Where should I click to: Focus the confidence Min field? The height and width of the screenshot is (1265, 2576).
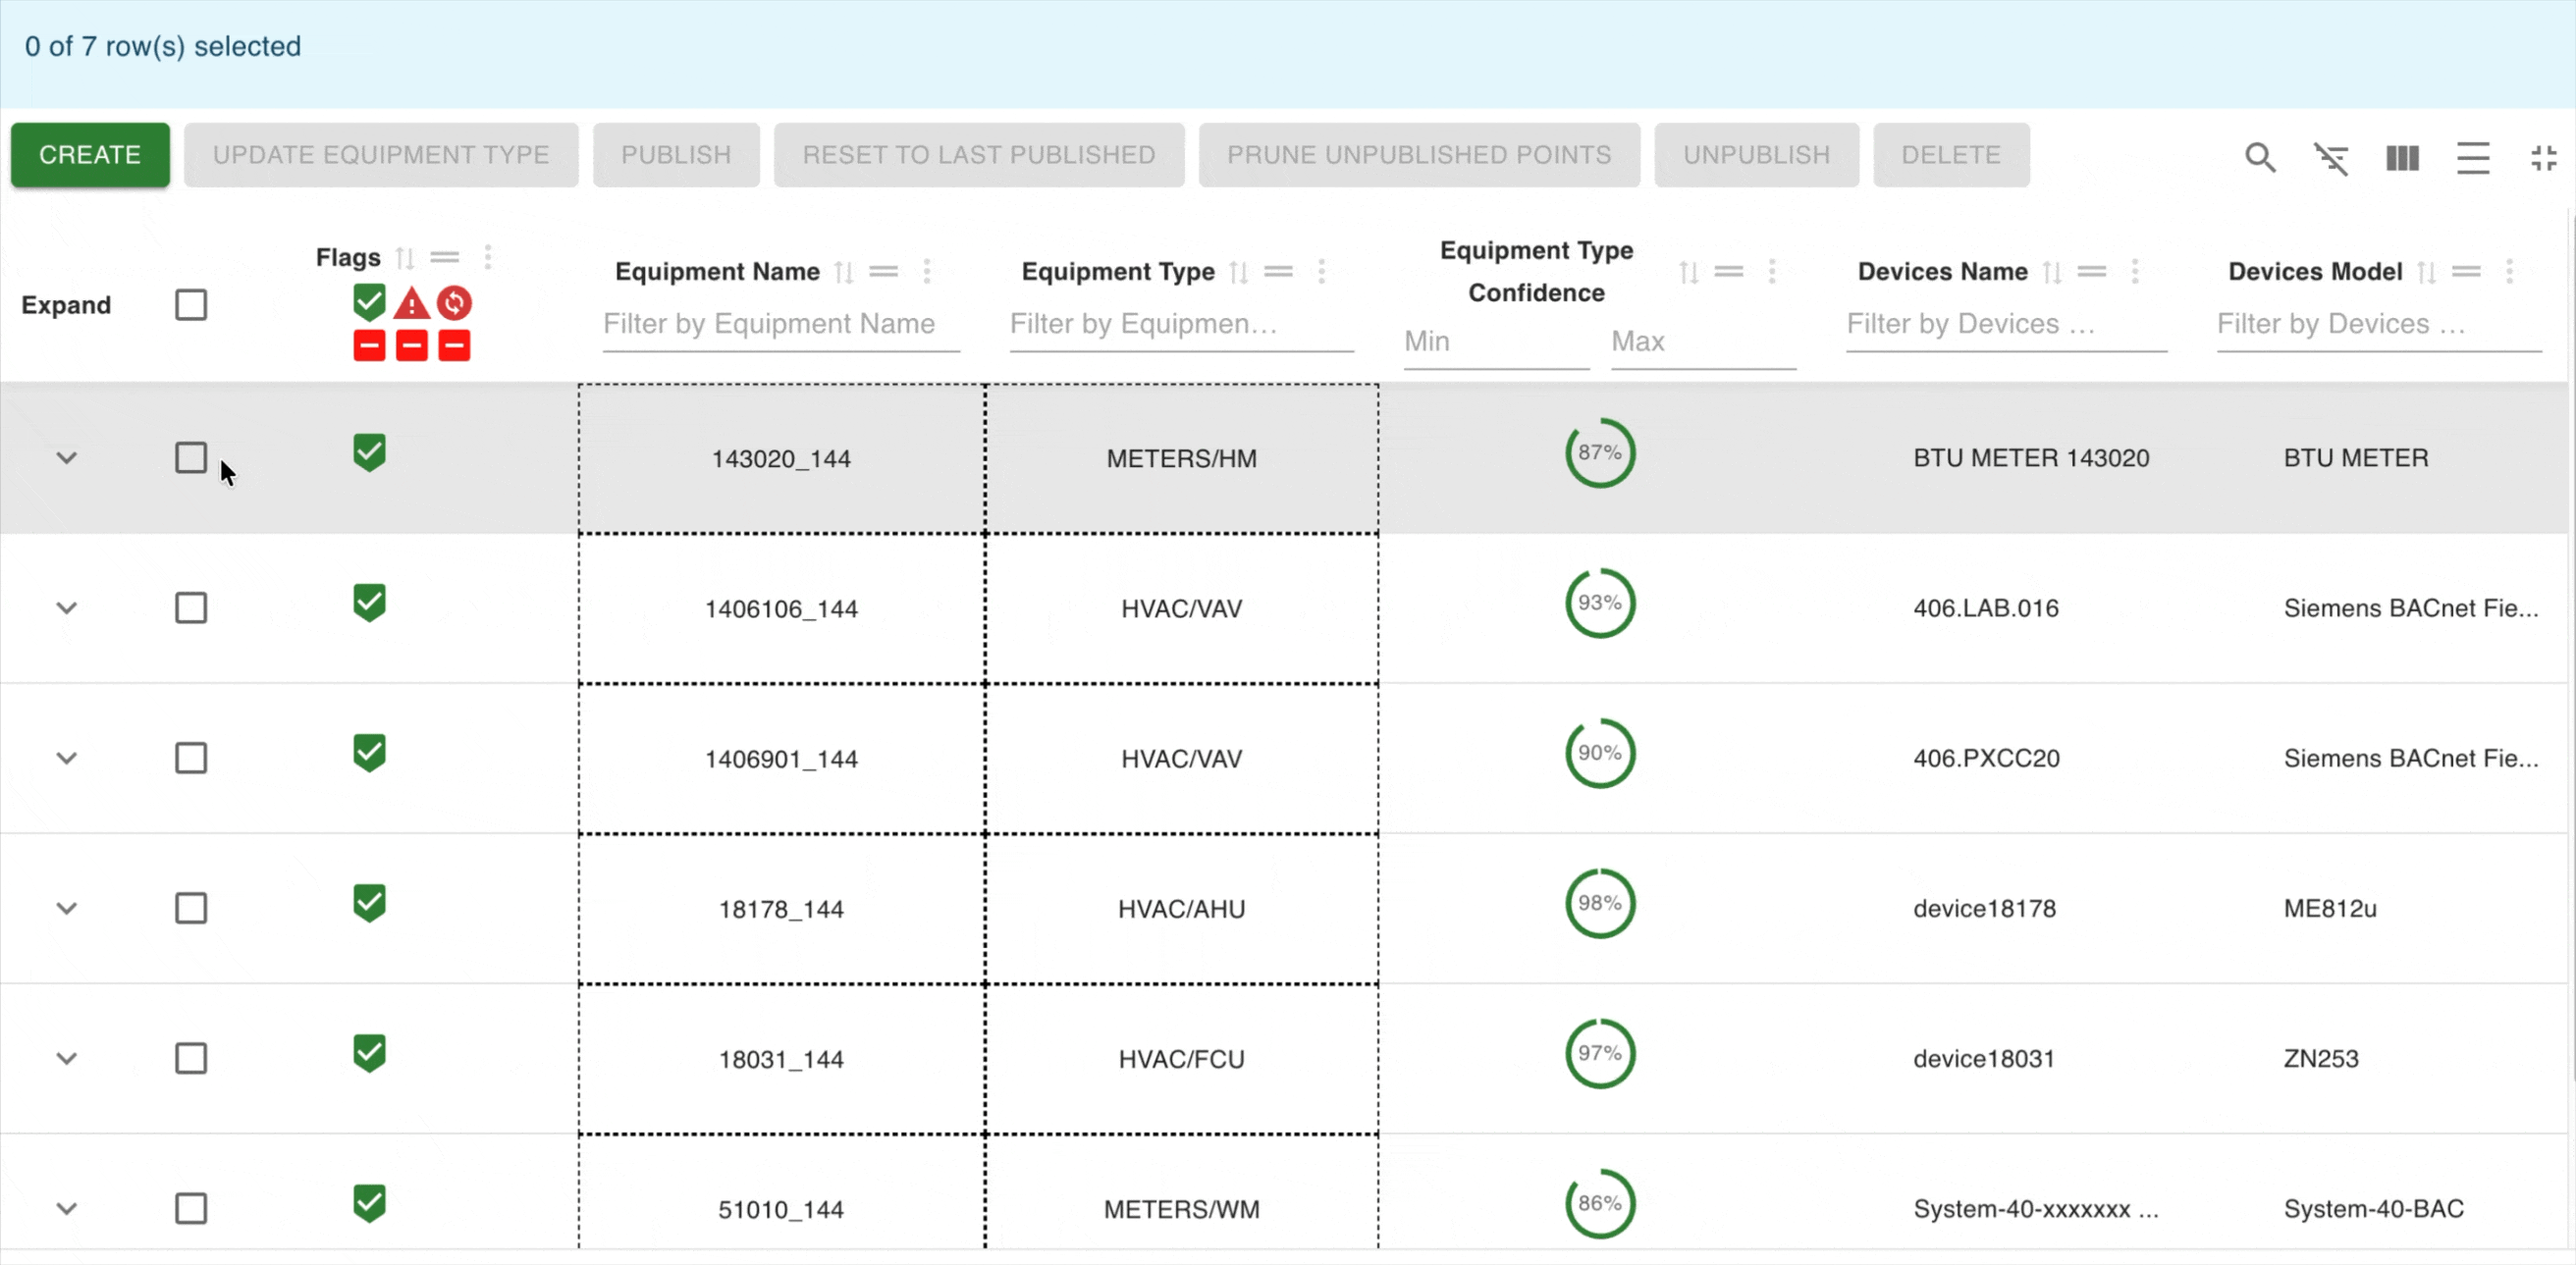(1496, 342)
